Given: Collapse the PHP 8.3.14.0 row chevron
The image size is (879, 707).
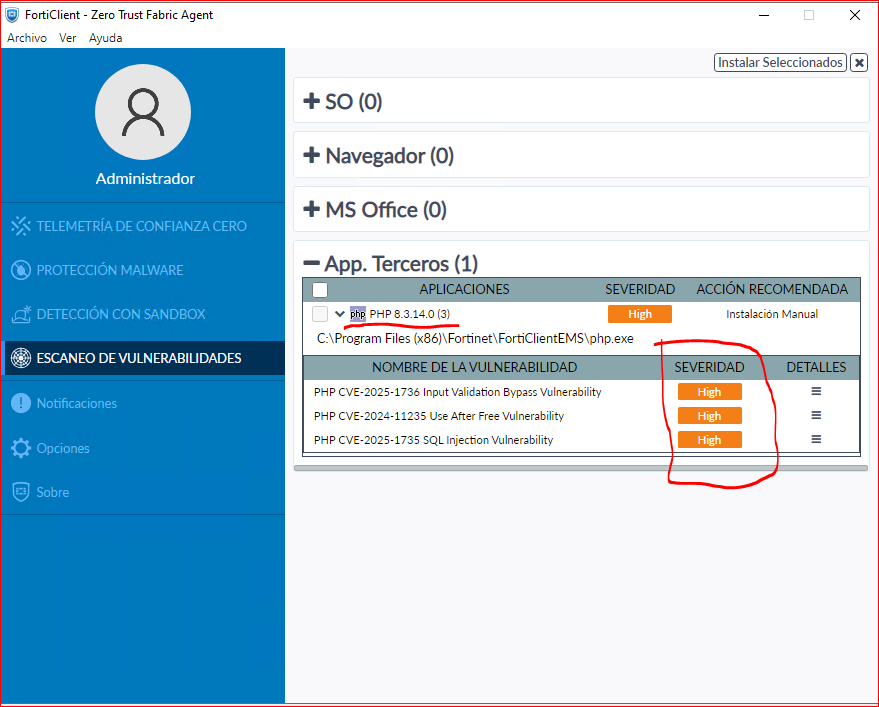Looking at the screenshot, I should 340,314.
